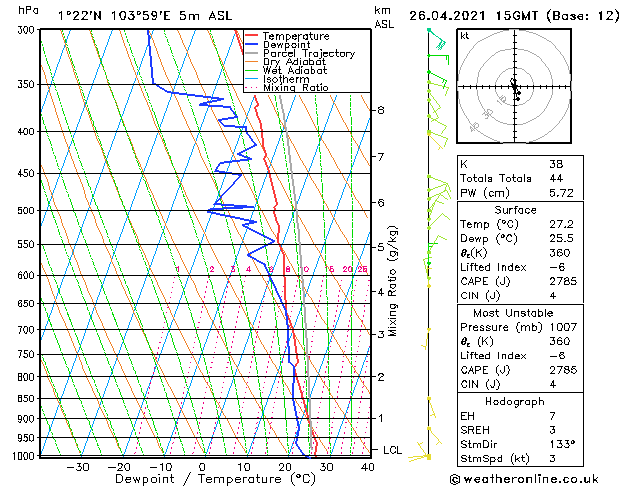Click the 'kt' label in the hodograph
629x486 pixels.
coord(465,35)
